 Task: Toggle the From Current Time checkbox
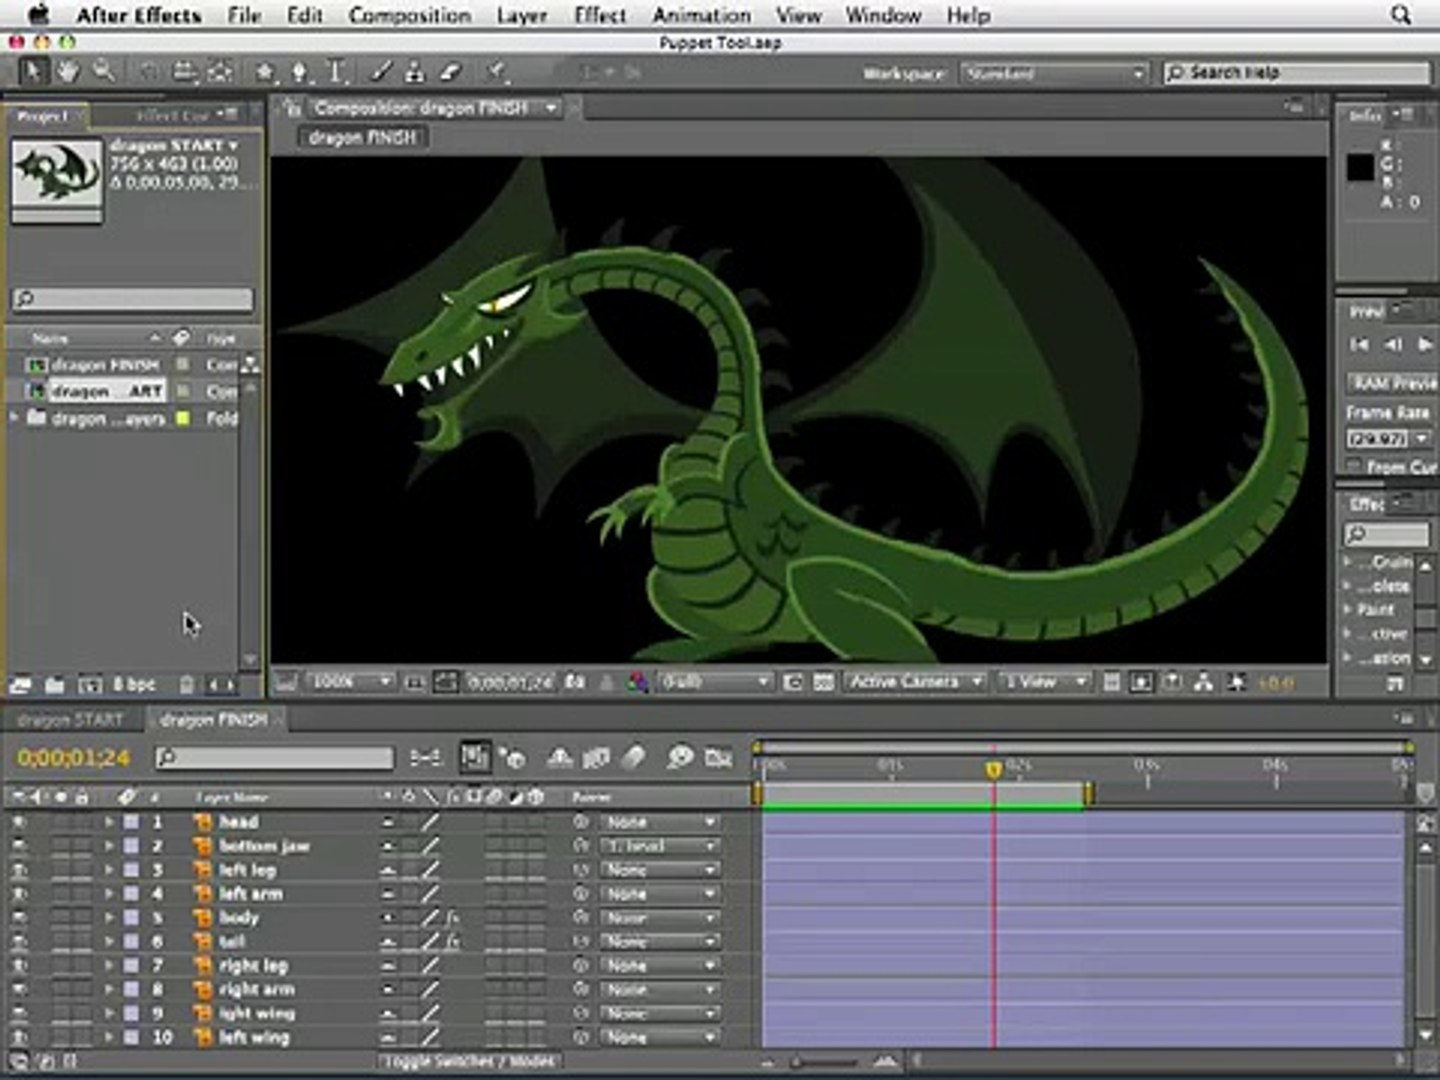click(1353, 467)
